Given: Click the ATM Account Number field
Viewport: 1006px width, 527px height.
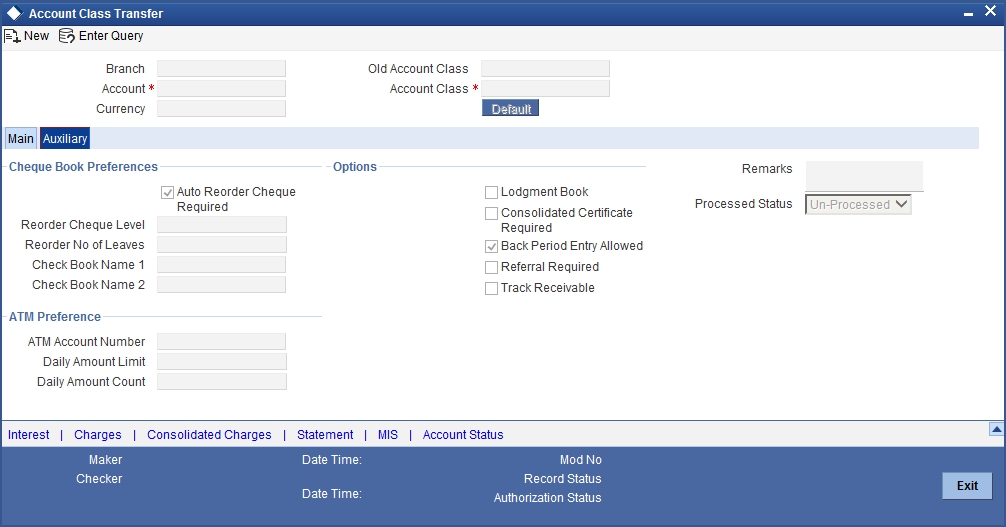Looking at the screenshot, I should (221, 341).
